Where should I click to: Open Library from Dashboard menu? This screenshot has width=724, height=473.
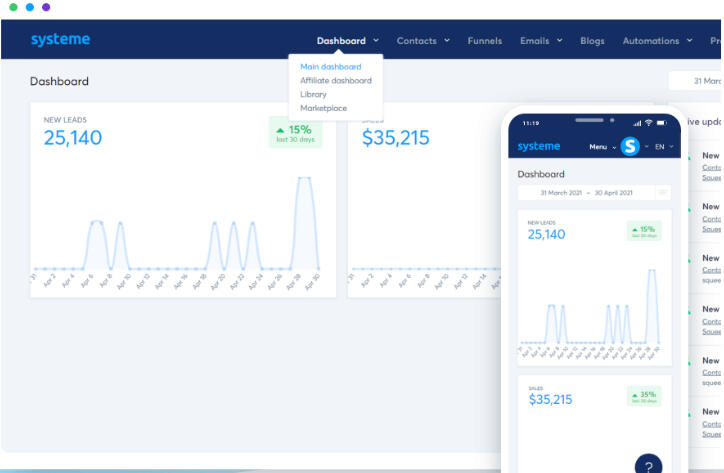tap(313, 94)
